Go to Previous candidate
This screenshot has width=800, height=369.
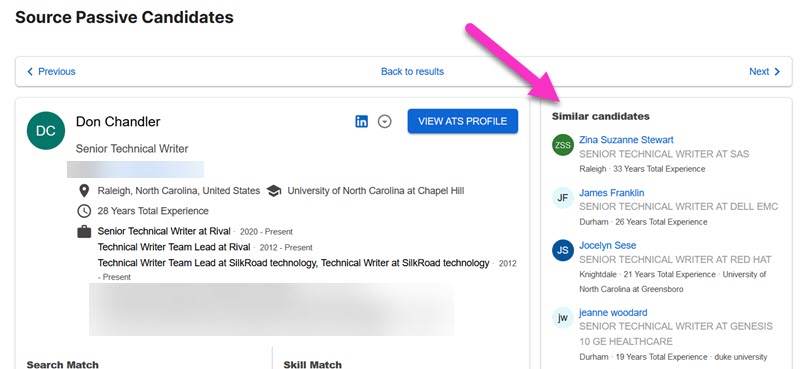(51, 71)
